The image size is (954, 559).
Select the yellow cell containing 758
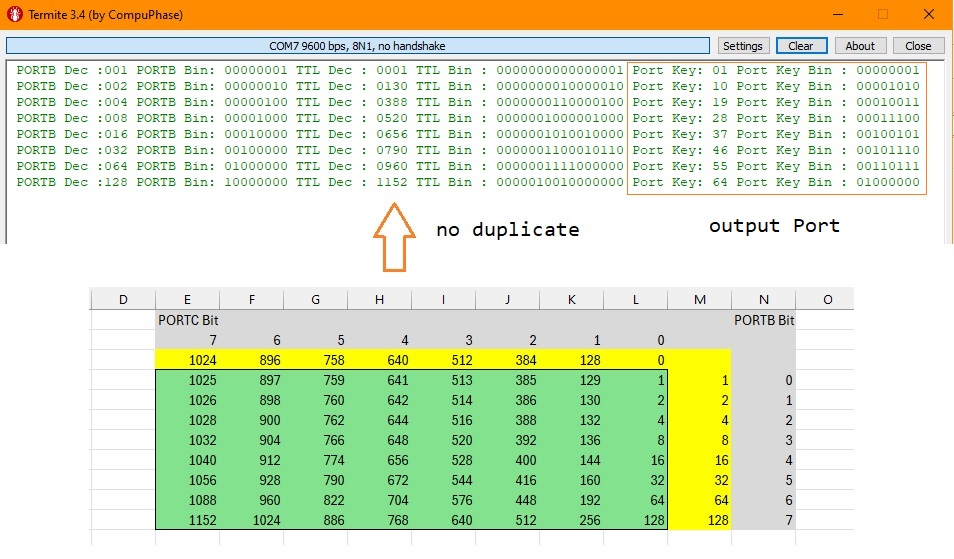tap(315, 360)
